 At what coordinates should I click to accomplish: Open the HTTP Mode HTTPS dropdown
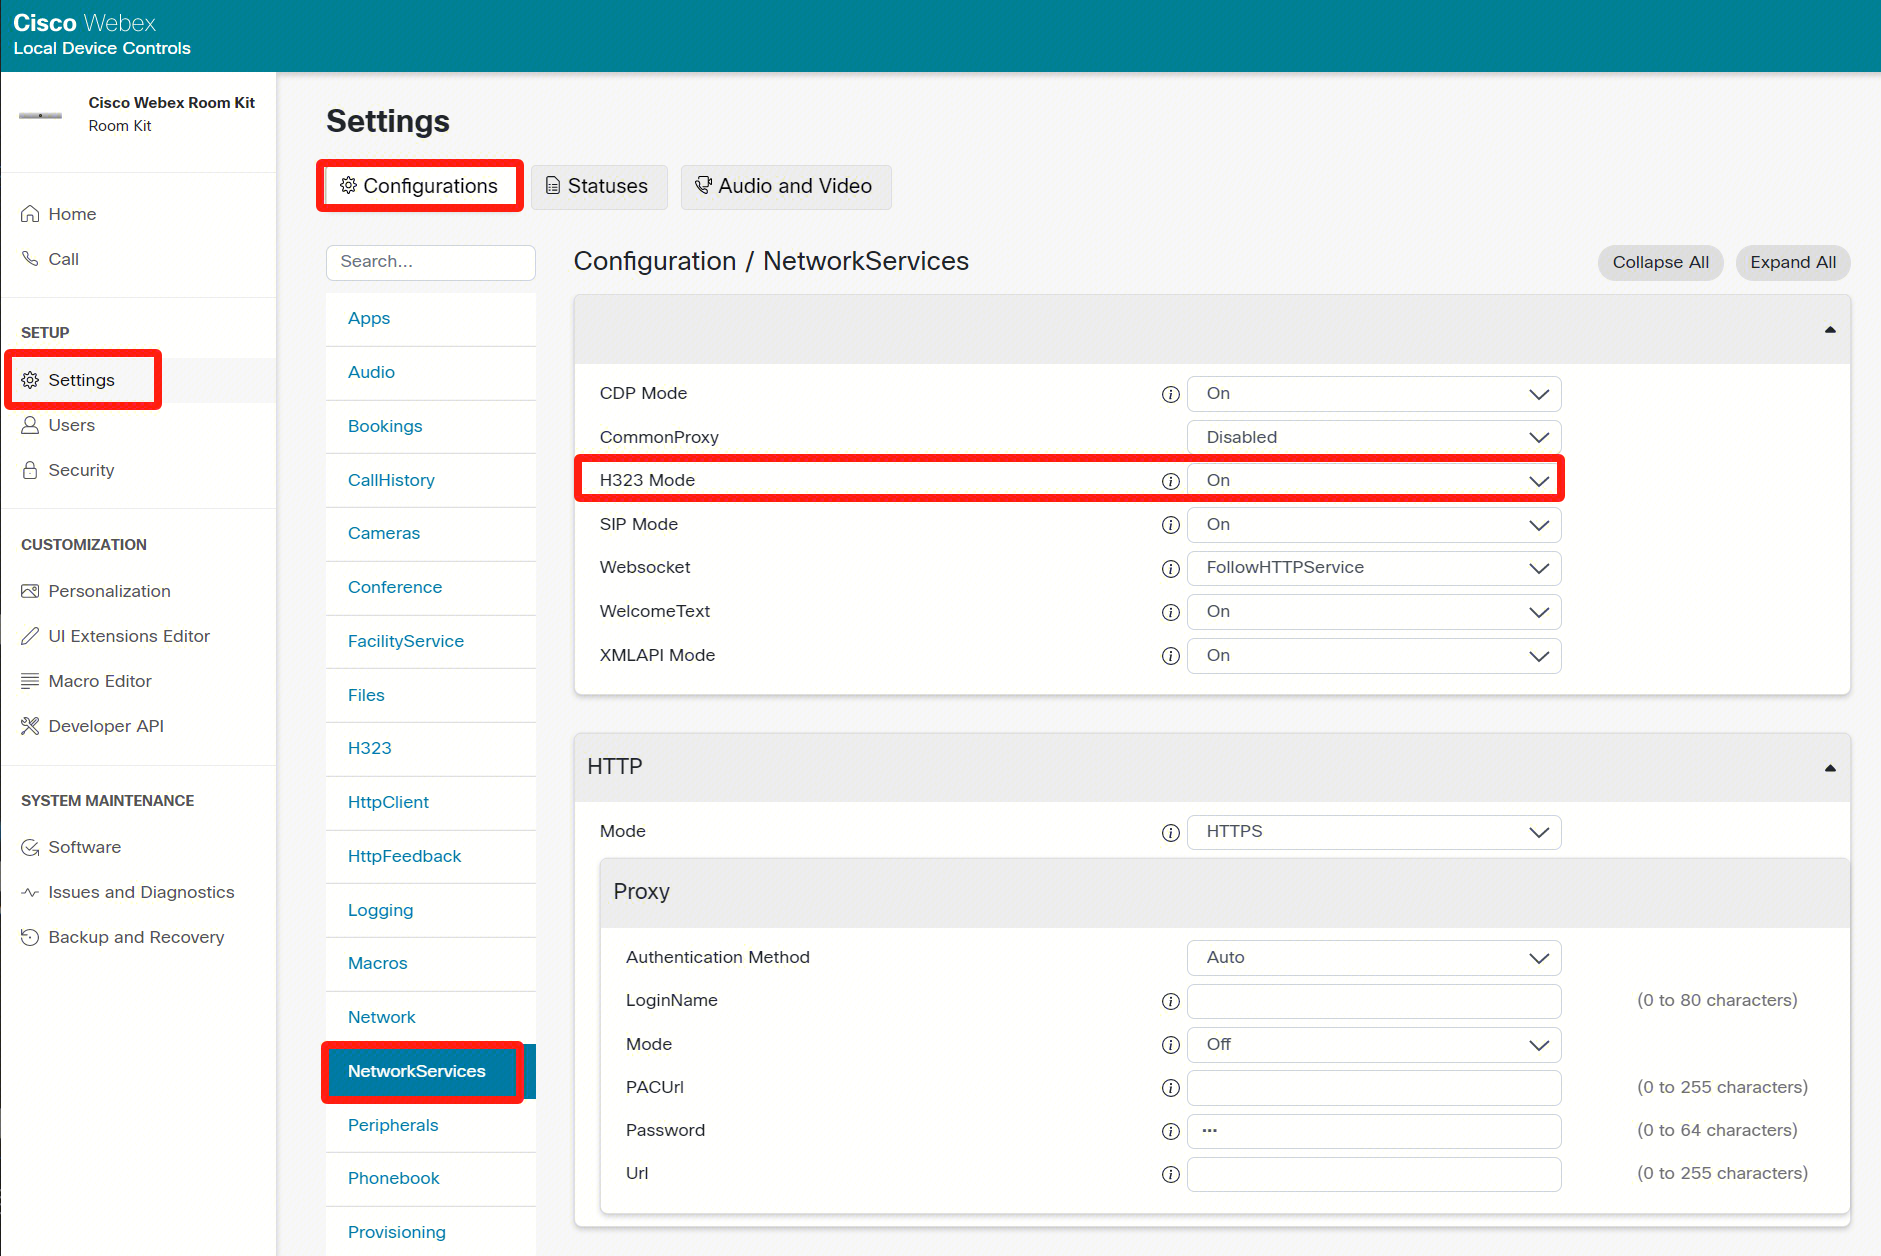[x=1374, y=832]
